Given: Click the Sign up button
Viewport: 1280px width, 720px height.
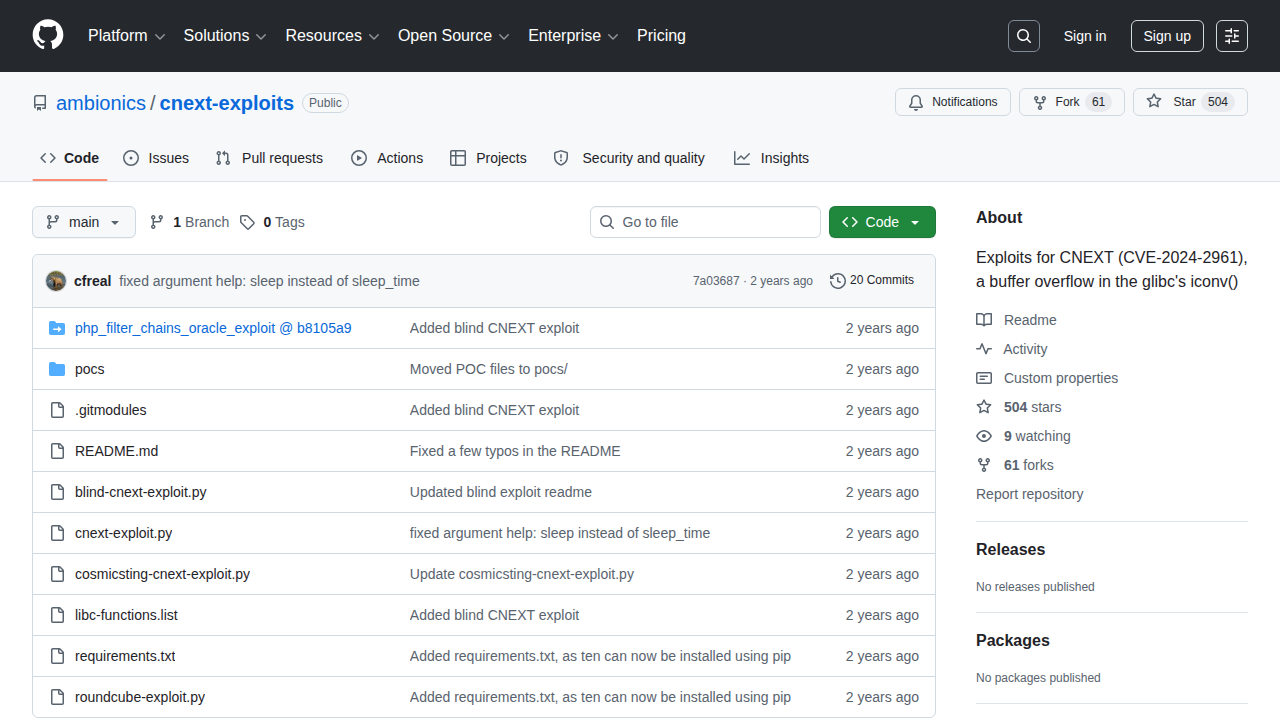Looking at the screenshot, I should pos(1167,36).
